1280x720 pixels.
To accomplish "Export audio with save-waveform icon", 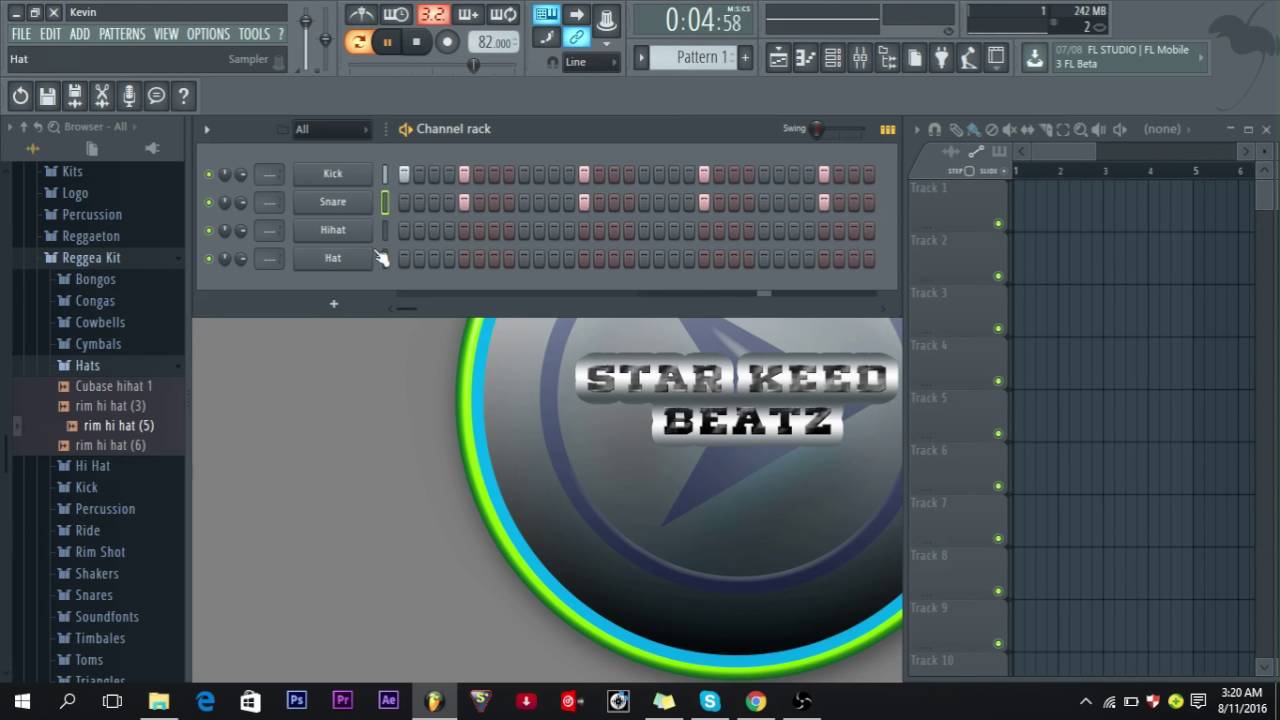I will pyautogui.click(x=74, y=96).
